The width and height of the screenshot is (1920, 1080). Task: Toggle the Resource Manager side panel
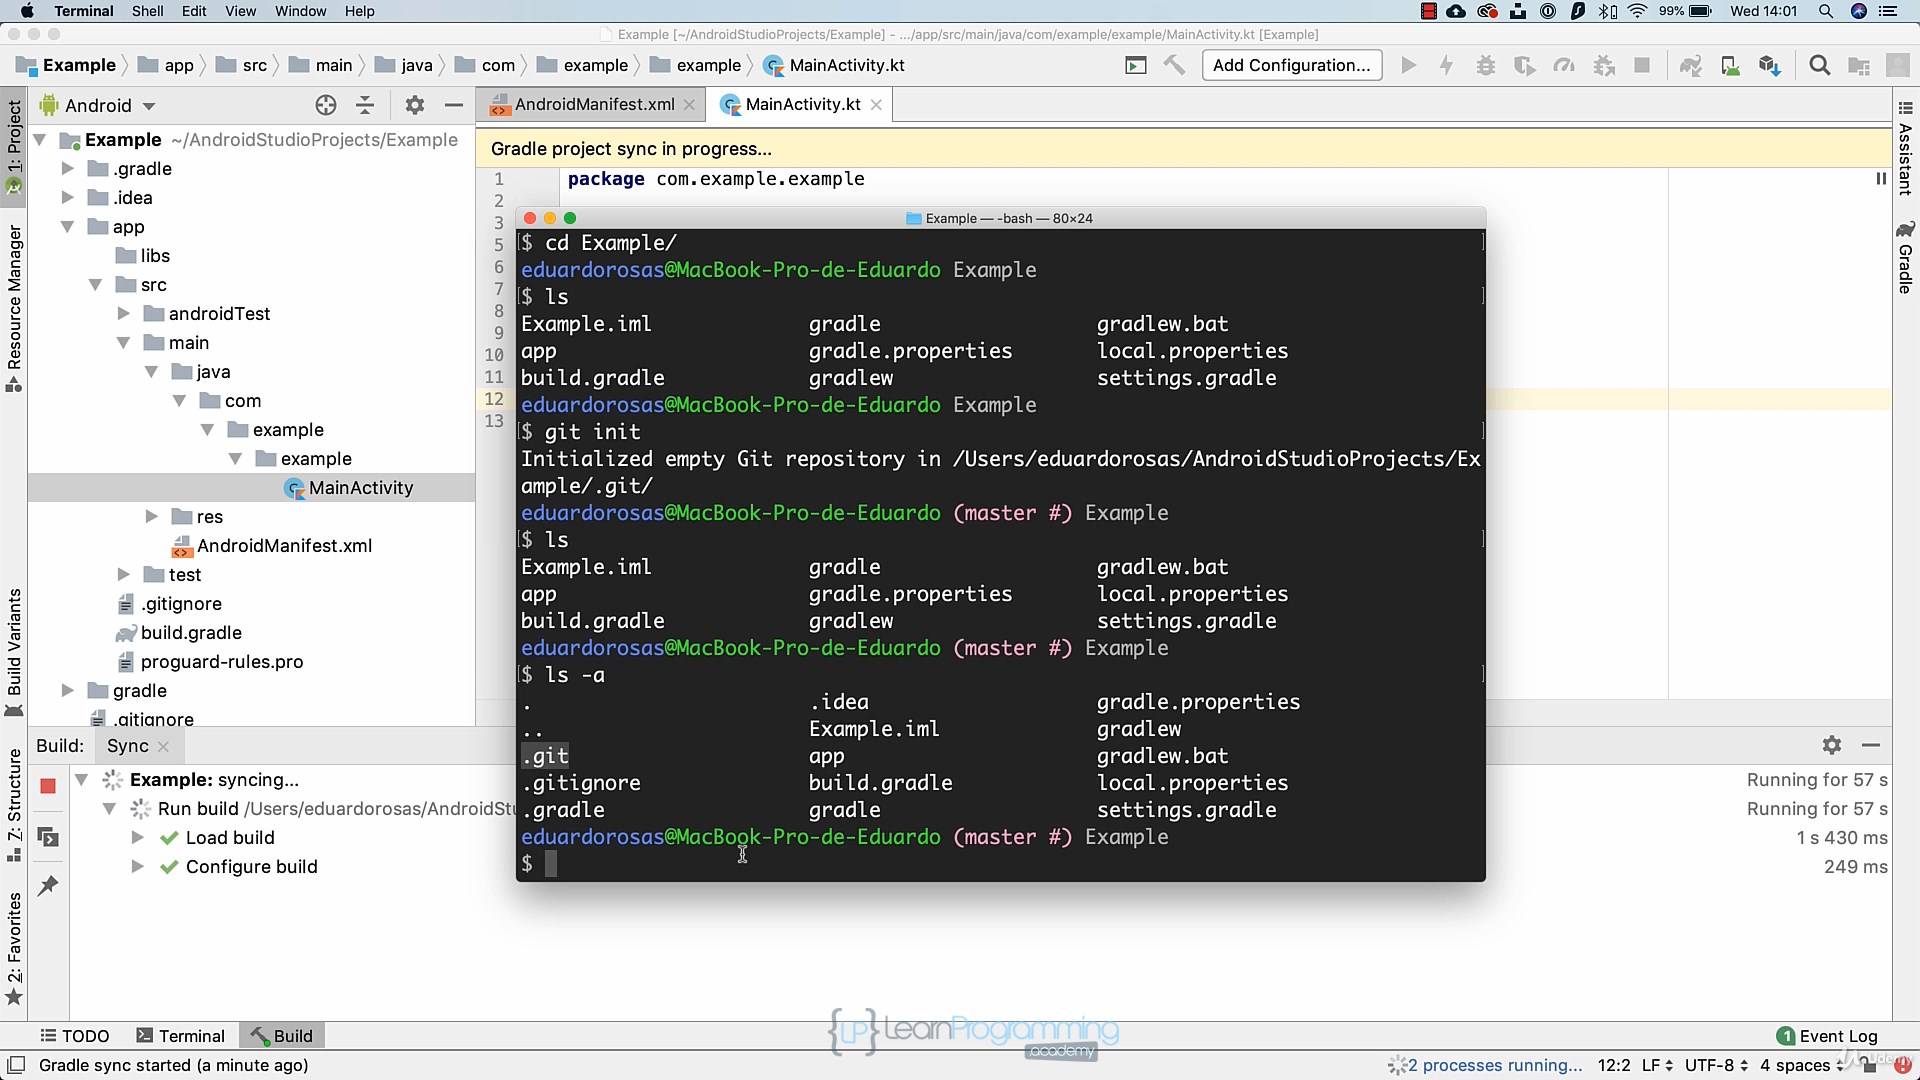[x=14, y=308]
